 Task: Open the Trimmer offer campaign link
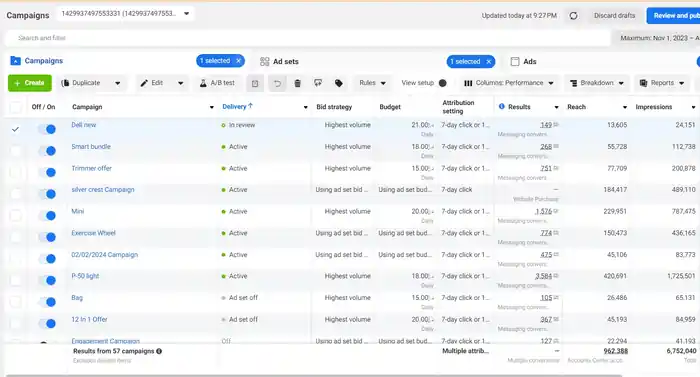coord(92,168)
